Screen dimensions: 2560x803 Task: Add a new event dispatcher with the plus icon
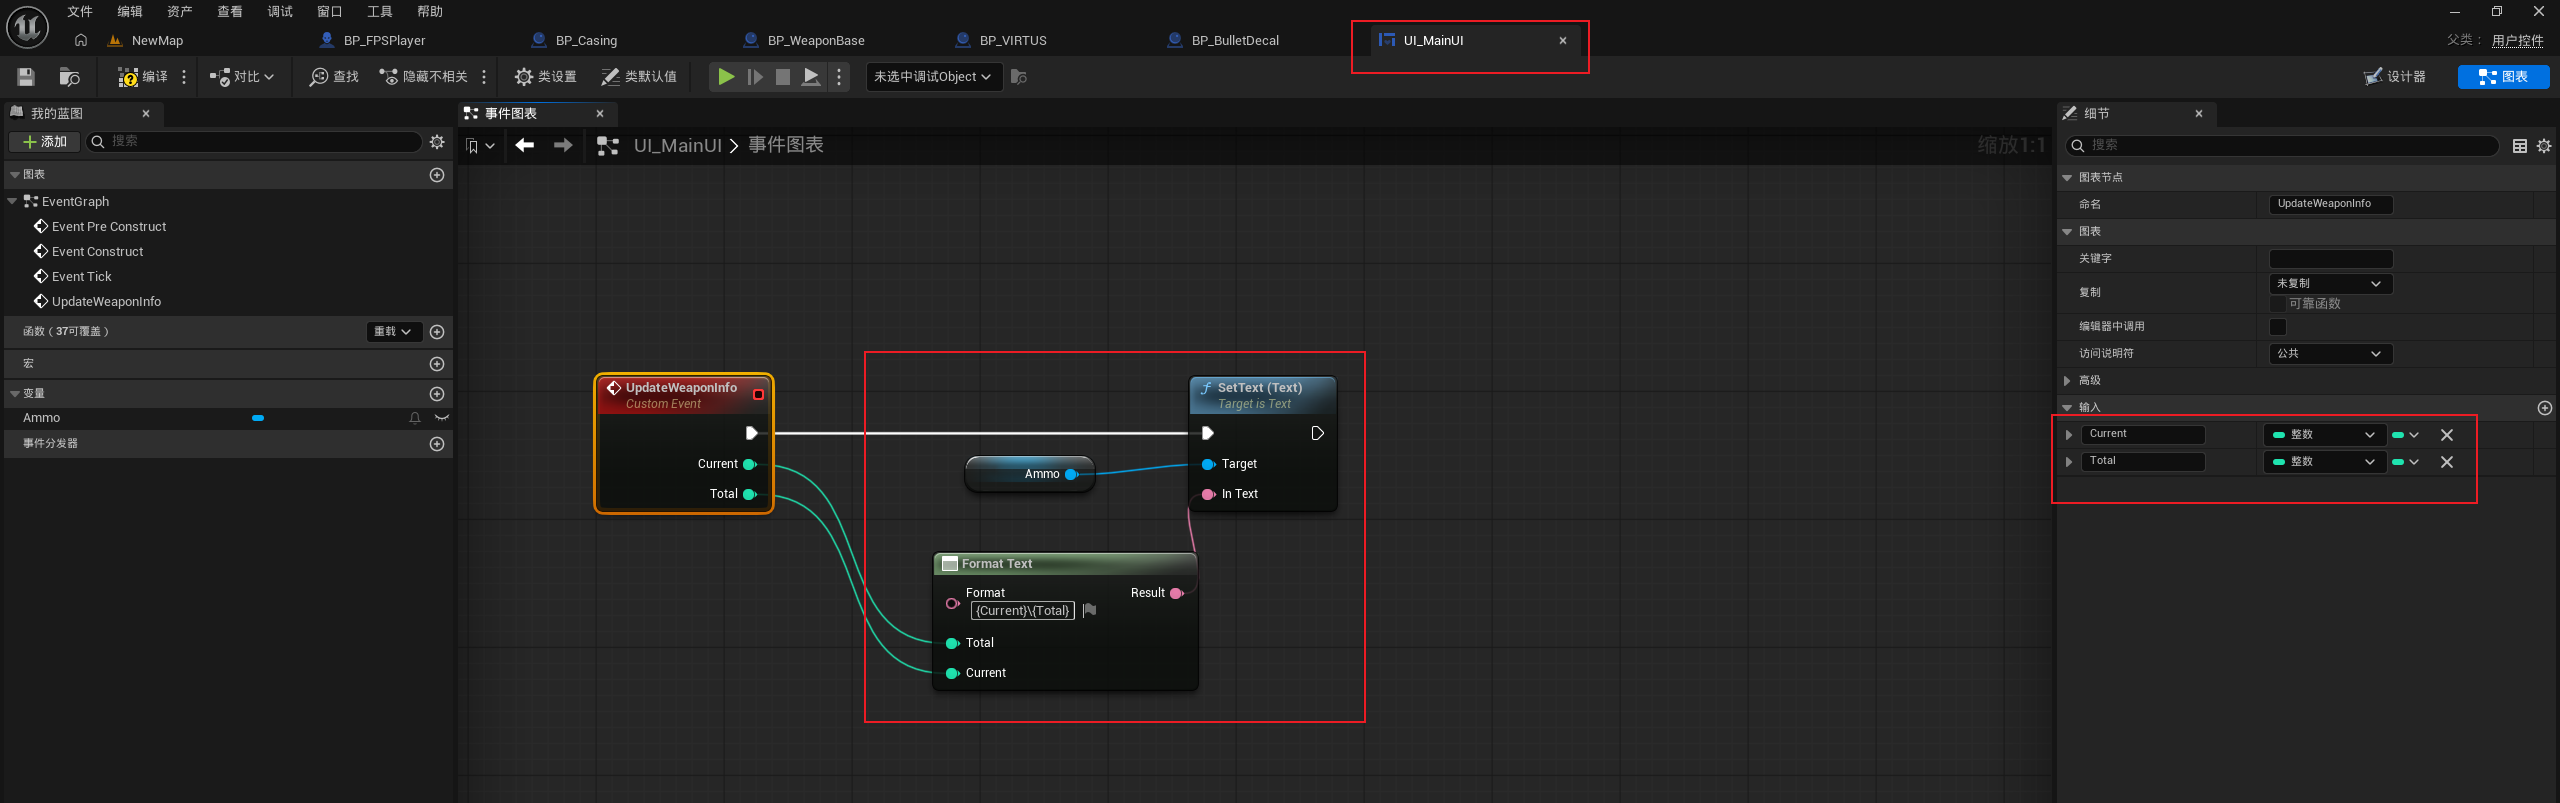tap(437, 444)
